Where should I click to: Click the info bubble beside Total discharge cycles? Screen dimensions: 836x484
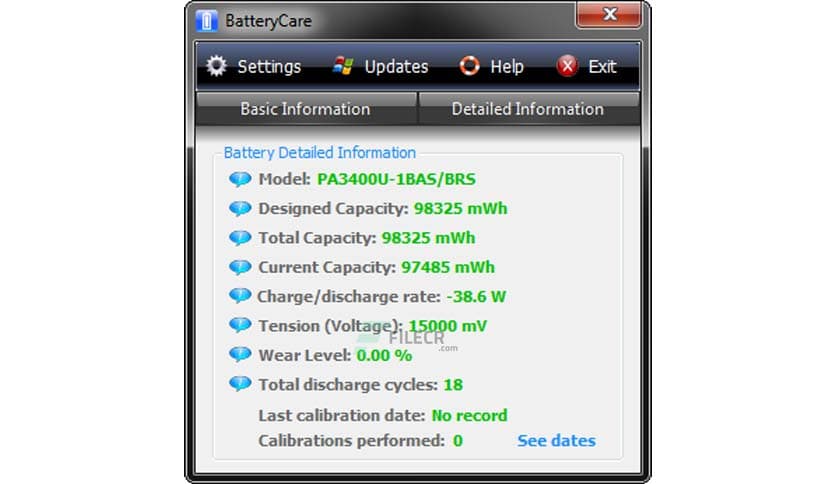click(x=240, y=384)
